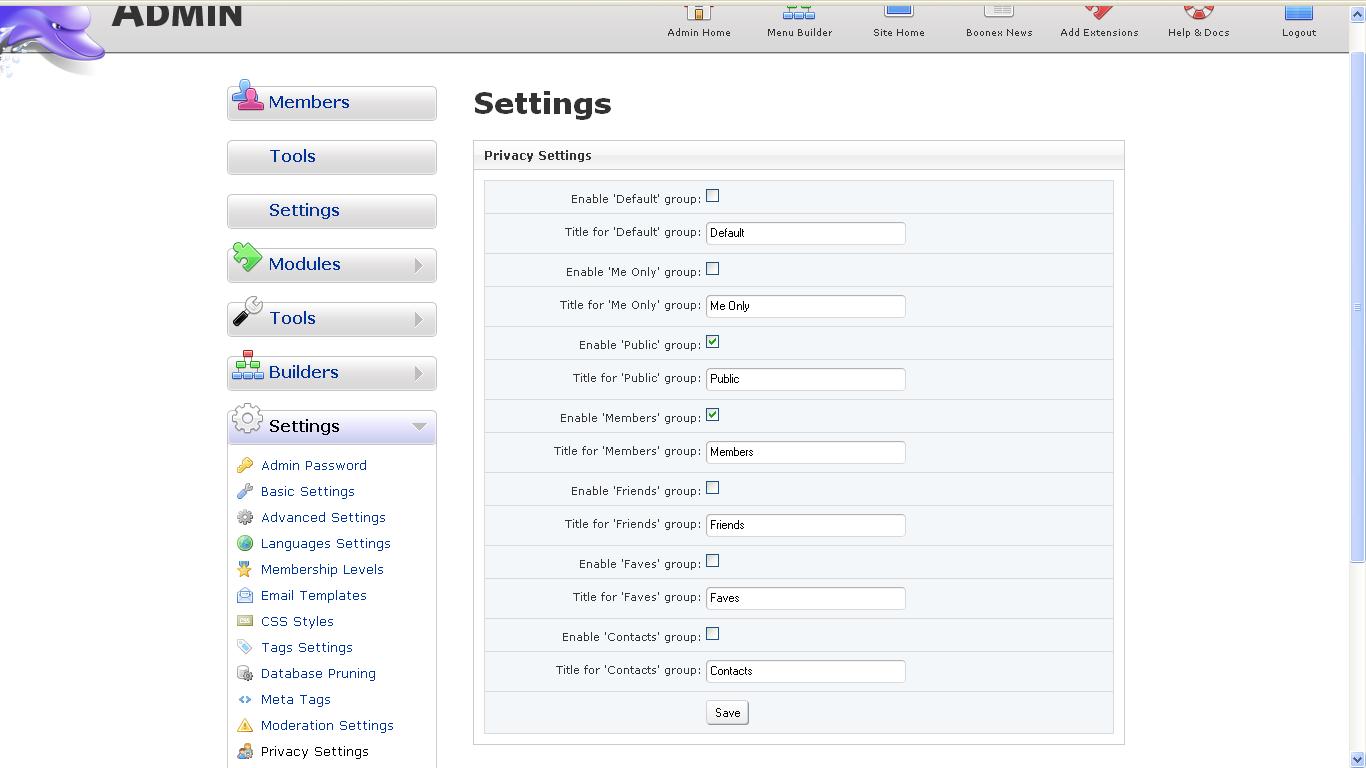This screenshot has width=1366, height=768.
Task: Expand the Builders sidebar menu arrow
Action: coord(419,374)
